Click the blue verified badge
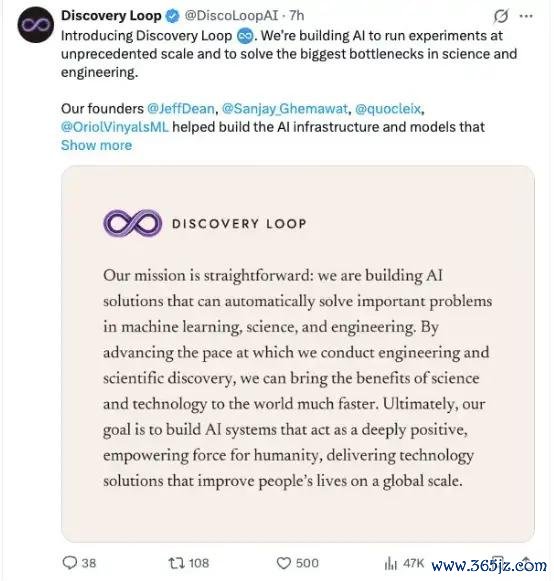The width and height of the screenshot is (554, 581). click(172, 16)
